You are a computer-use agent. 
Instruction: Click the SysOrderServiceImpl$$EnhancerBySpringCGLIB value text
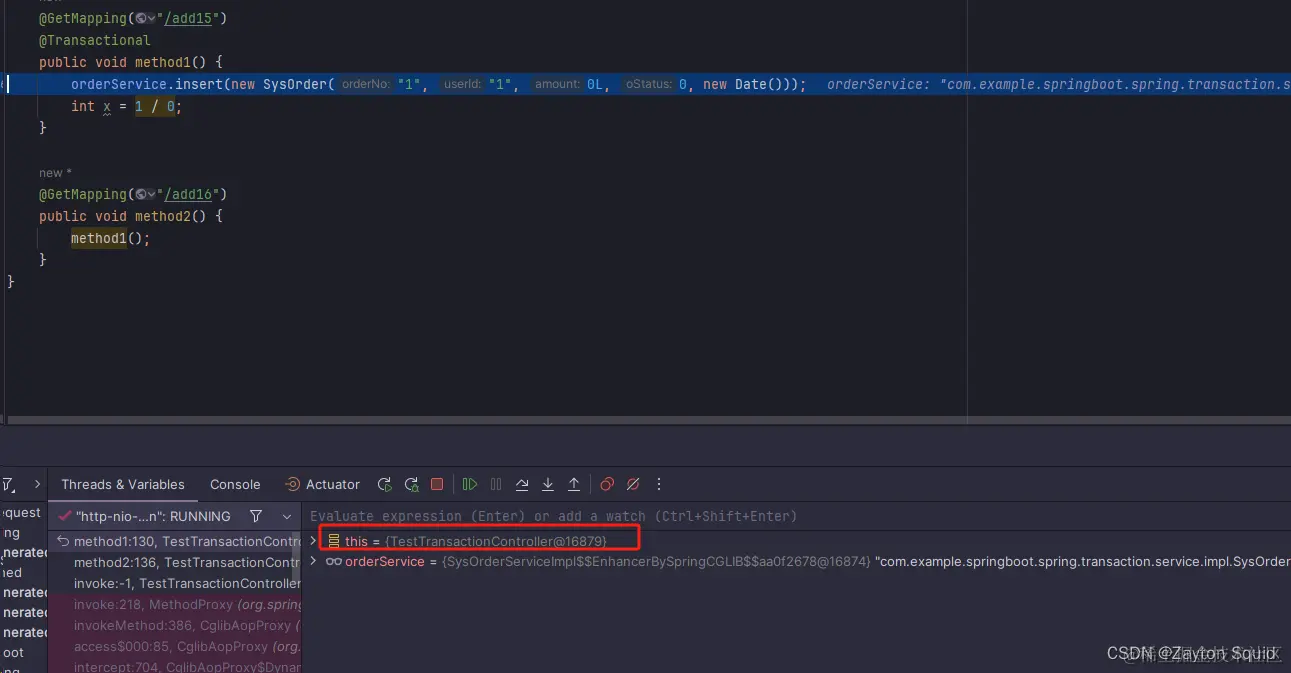tap(656, 562)
